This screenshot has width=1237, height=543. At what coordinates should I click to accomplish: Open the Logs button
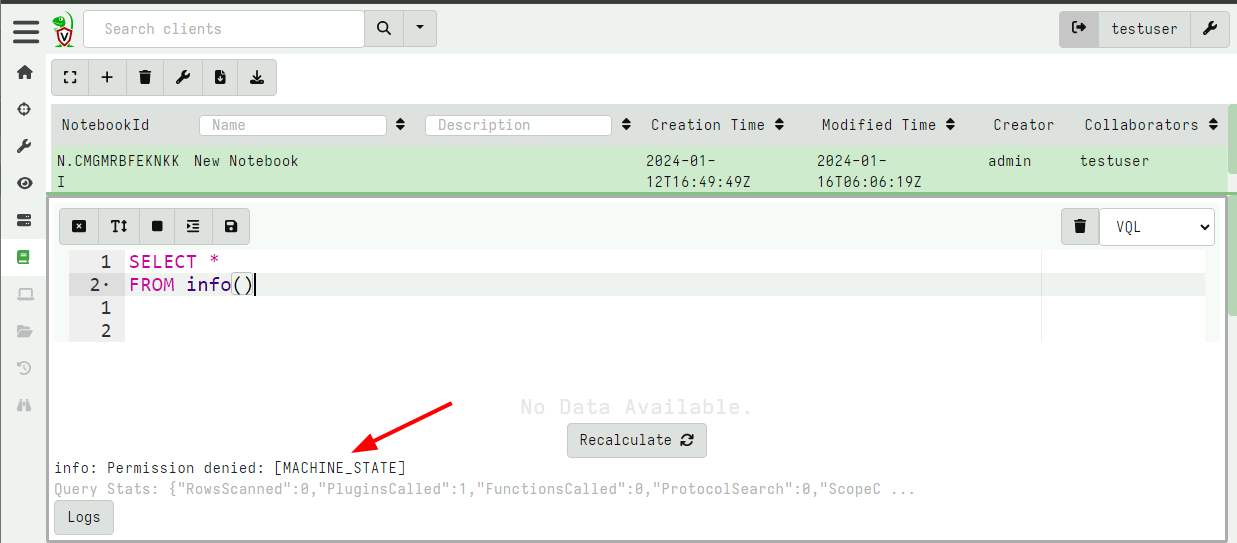[x=84, y=517]
